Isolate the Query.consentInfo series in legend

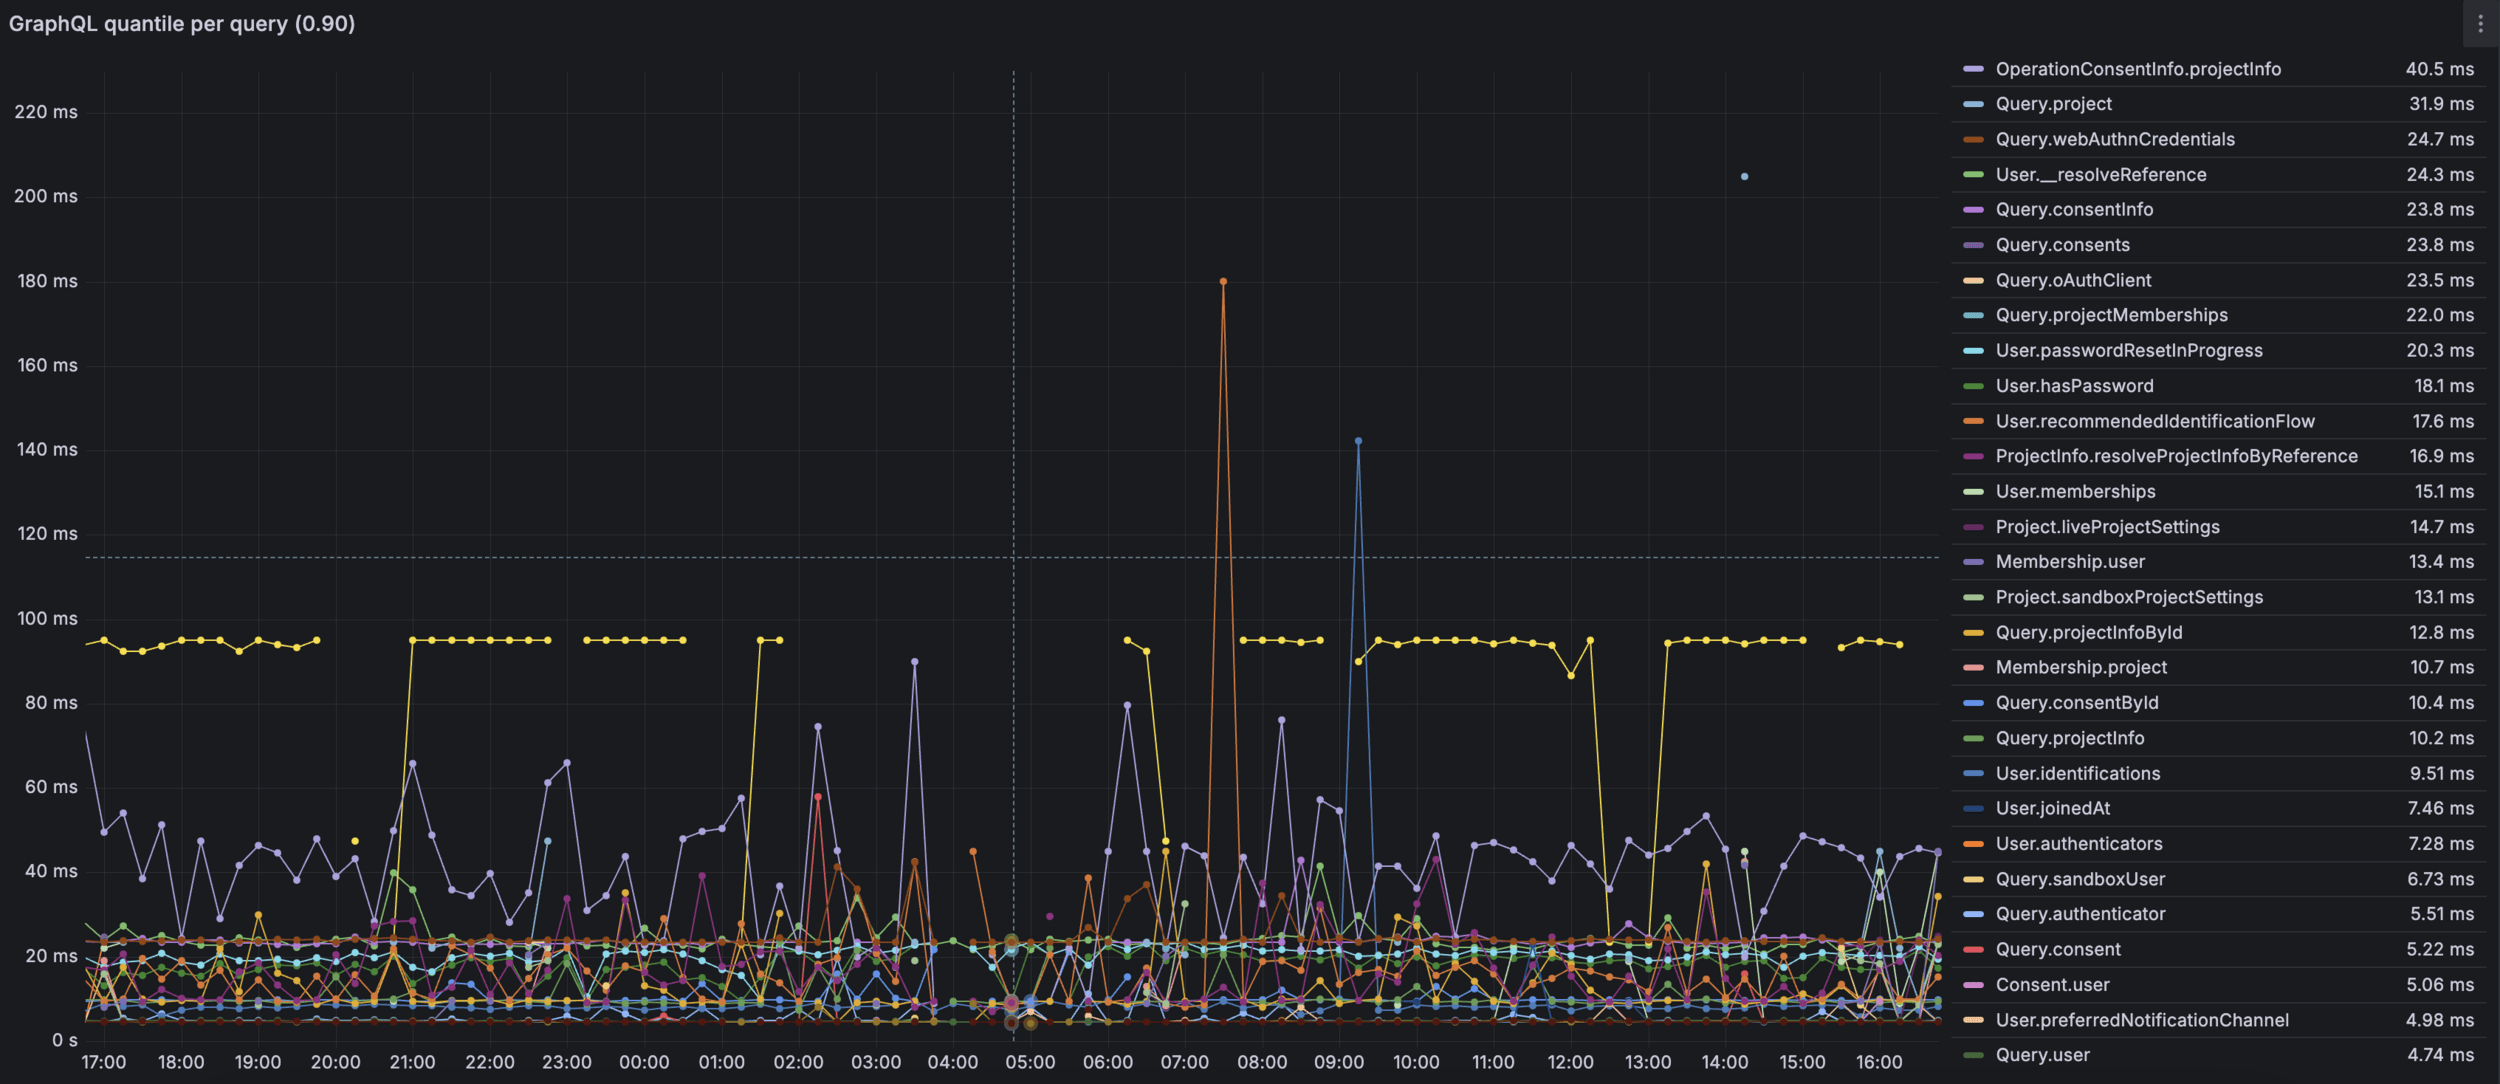2074,210
